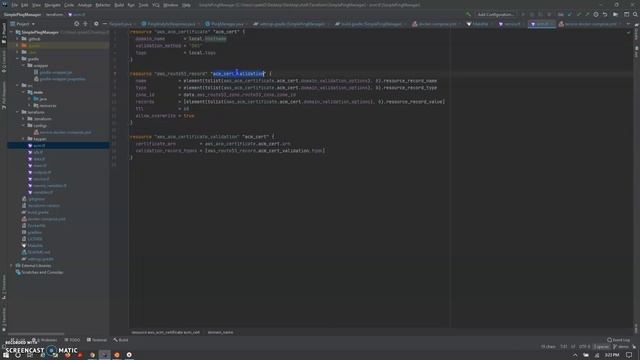
Task: Switch to the build.gradle editor tab
Action: [x=371, y=24]
